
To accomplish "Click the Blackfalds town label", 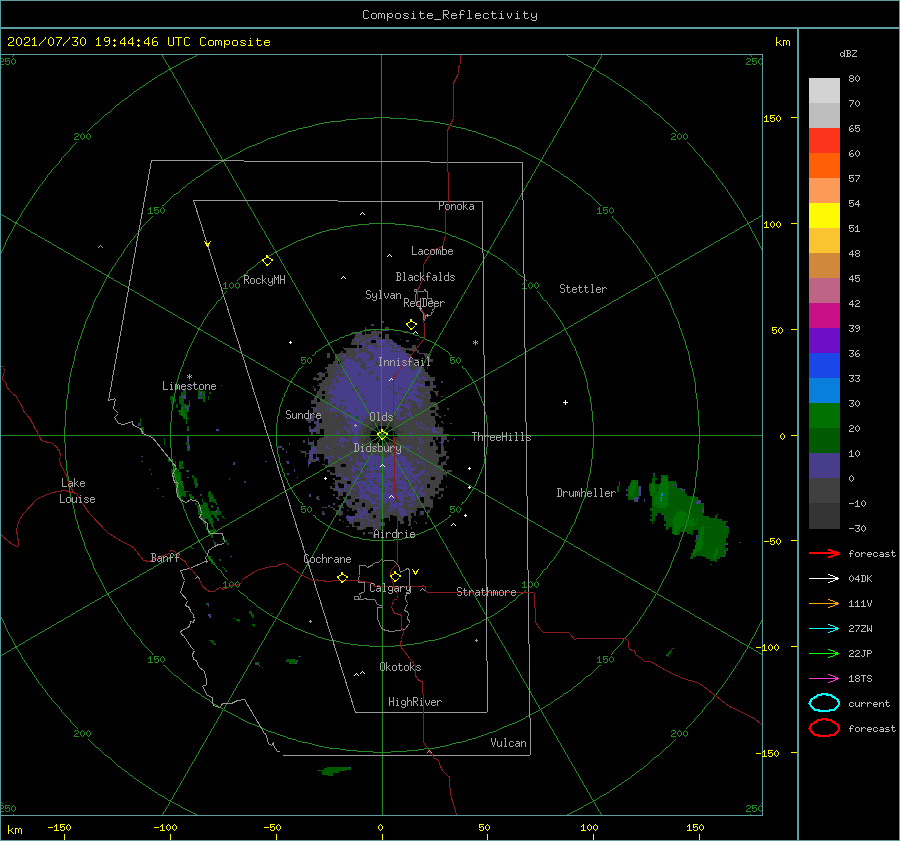I will pos(425,277).
